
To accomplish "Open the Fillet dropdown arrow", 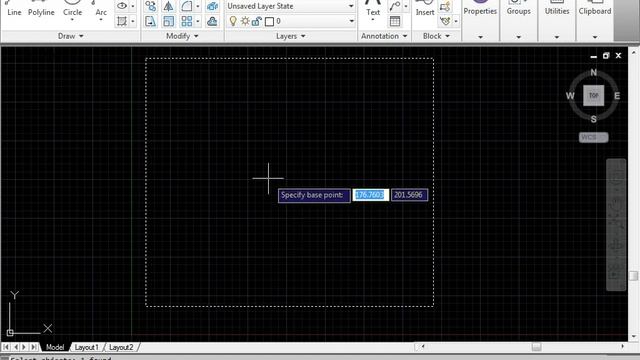I will pos(198,6).
